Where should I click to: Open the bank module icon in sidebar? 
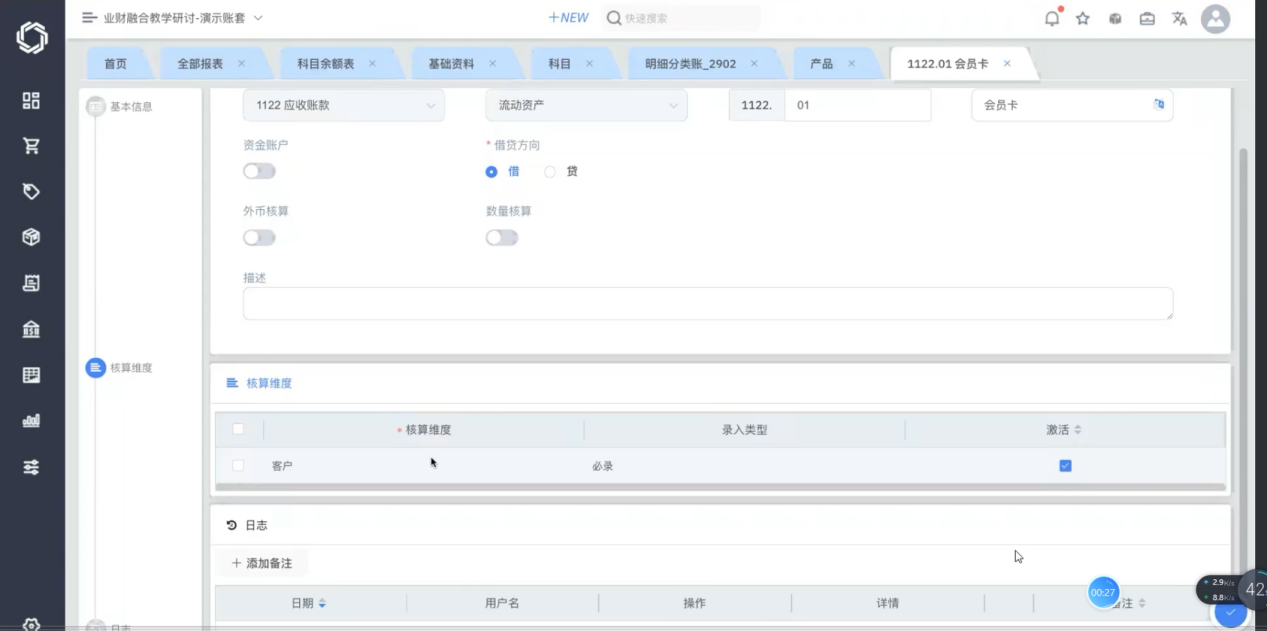tap(31, 329)
